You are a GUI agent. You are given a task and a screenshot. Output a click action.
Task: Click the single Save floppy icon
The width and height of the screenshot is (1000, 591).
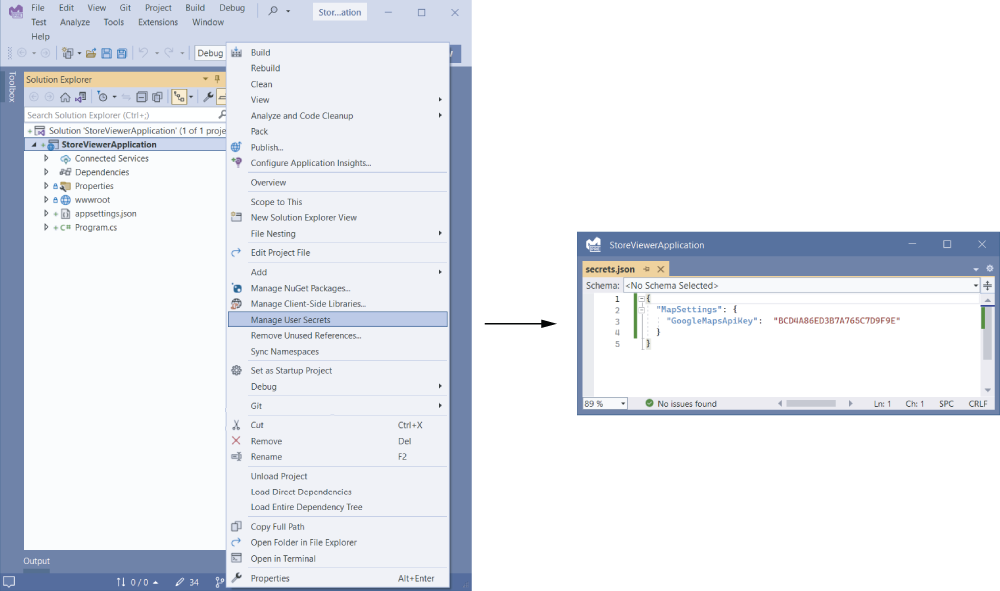[x=107, y=53]
